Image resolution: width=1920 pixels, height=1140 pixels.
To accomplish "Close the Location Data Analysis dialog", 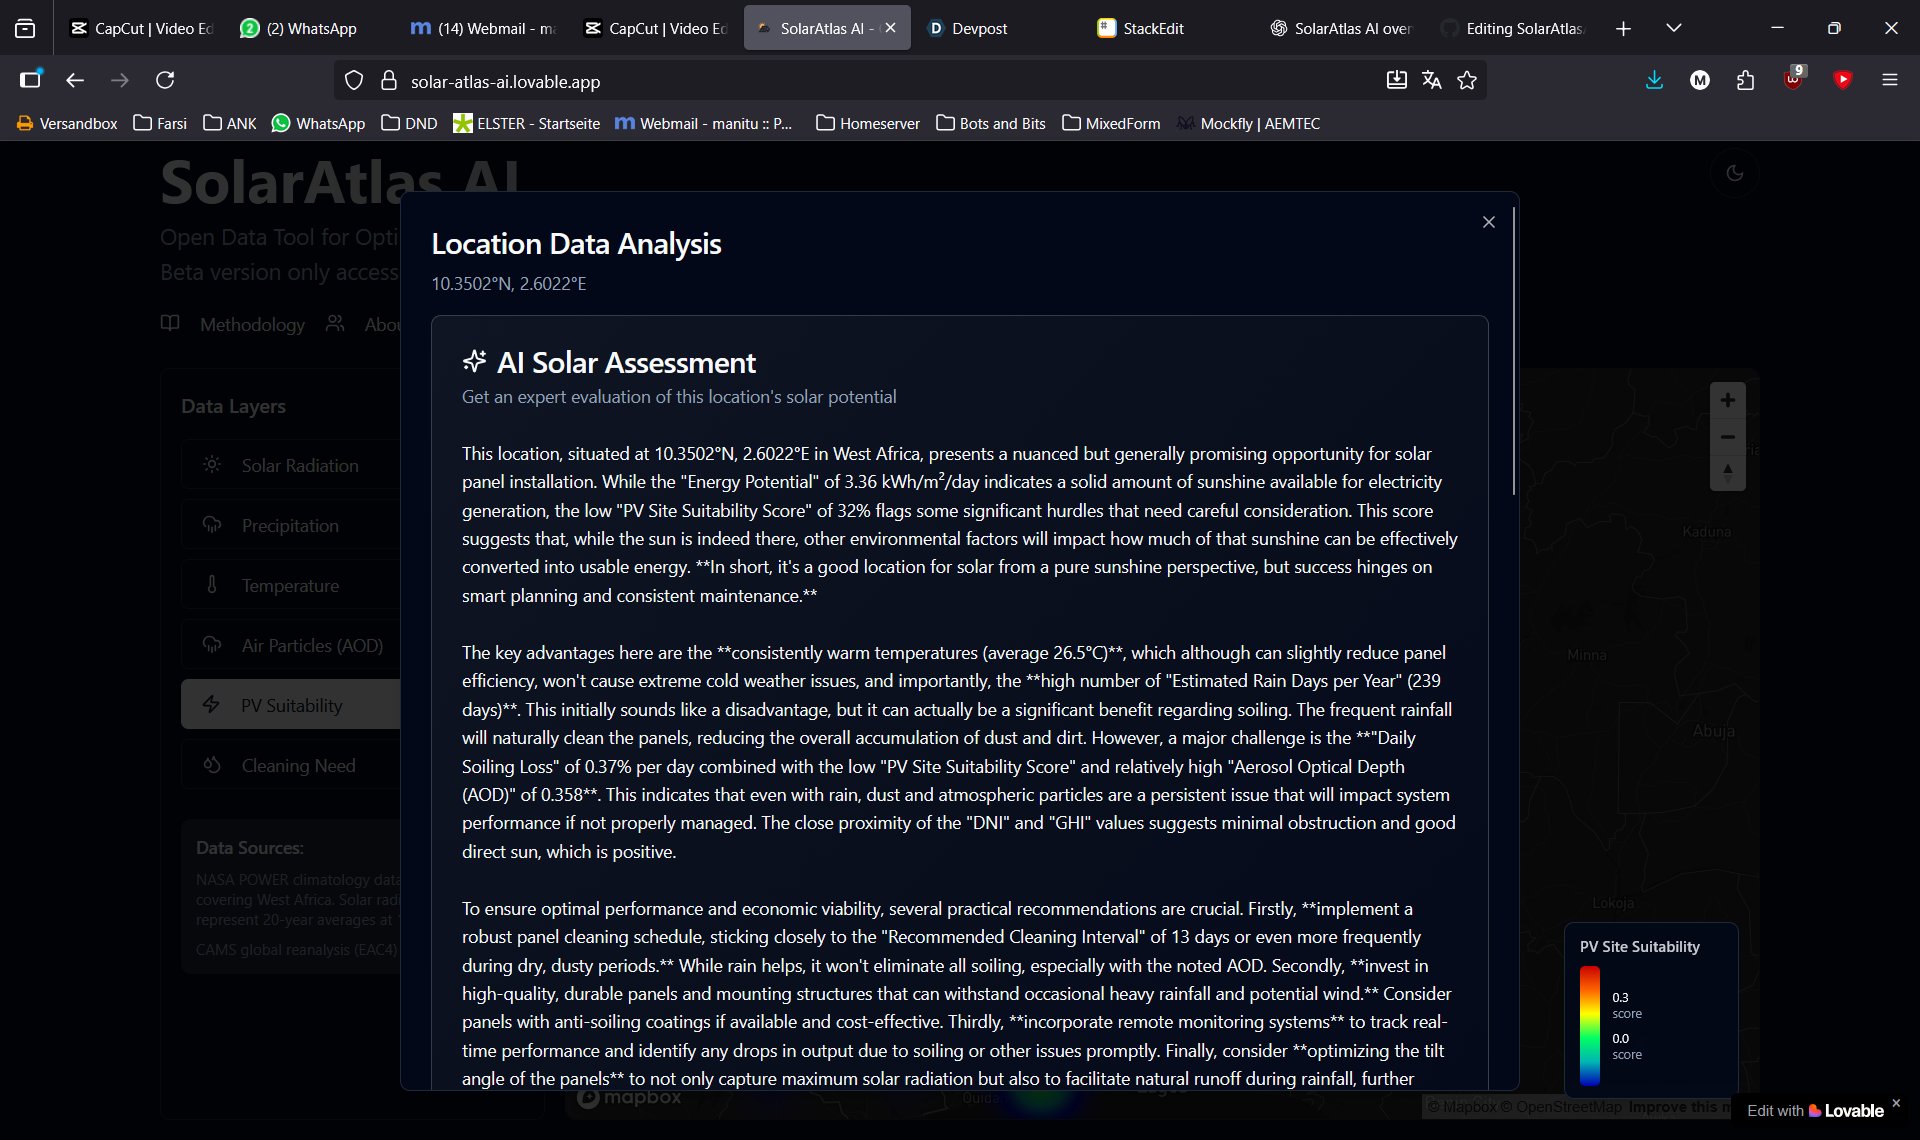I will tap(1488, 222).
